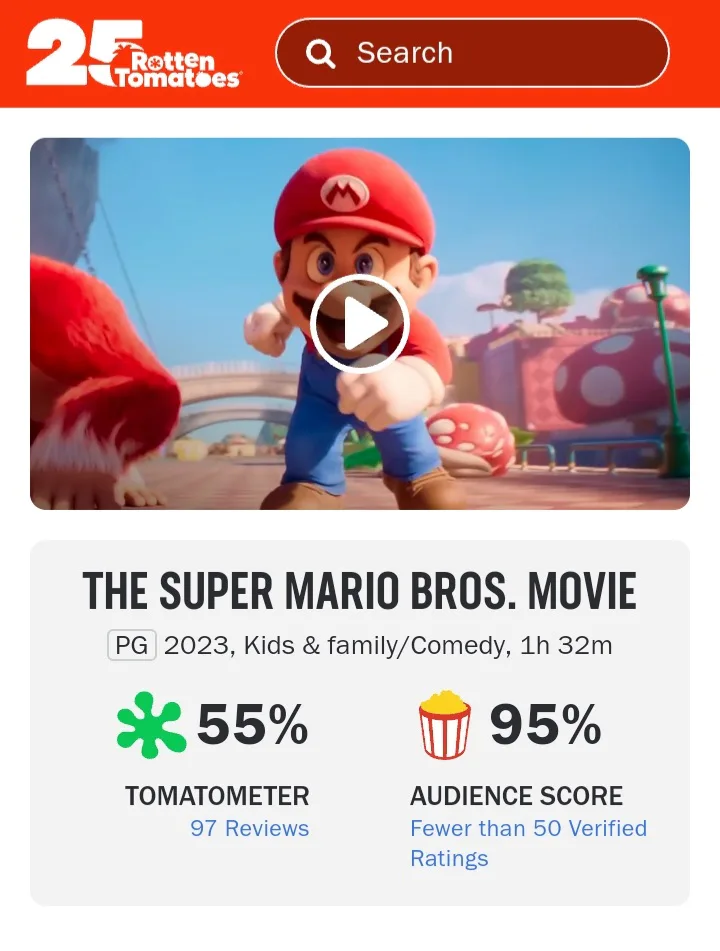Click the green splat Tomatometer icon
720x951 pixels.
(151, 725)
